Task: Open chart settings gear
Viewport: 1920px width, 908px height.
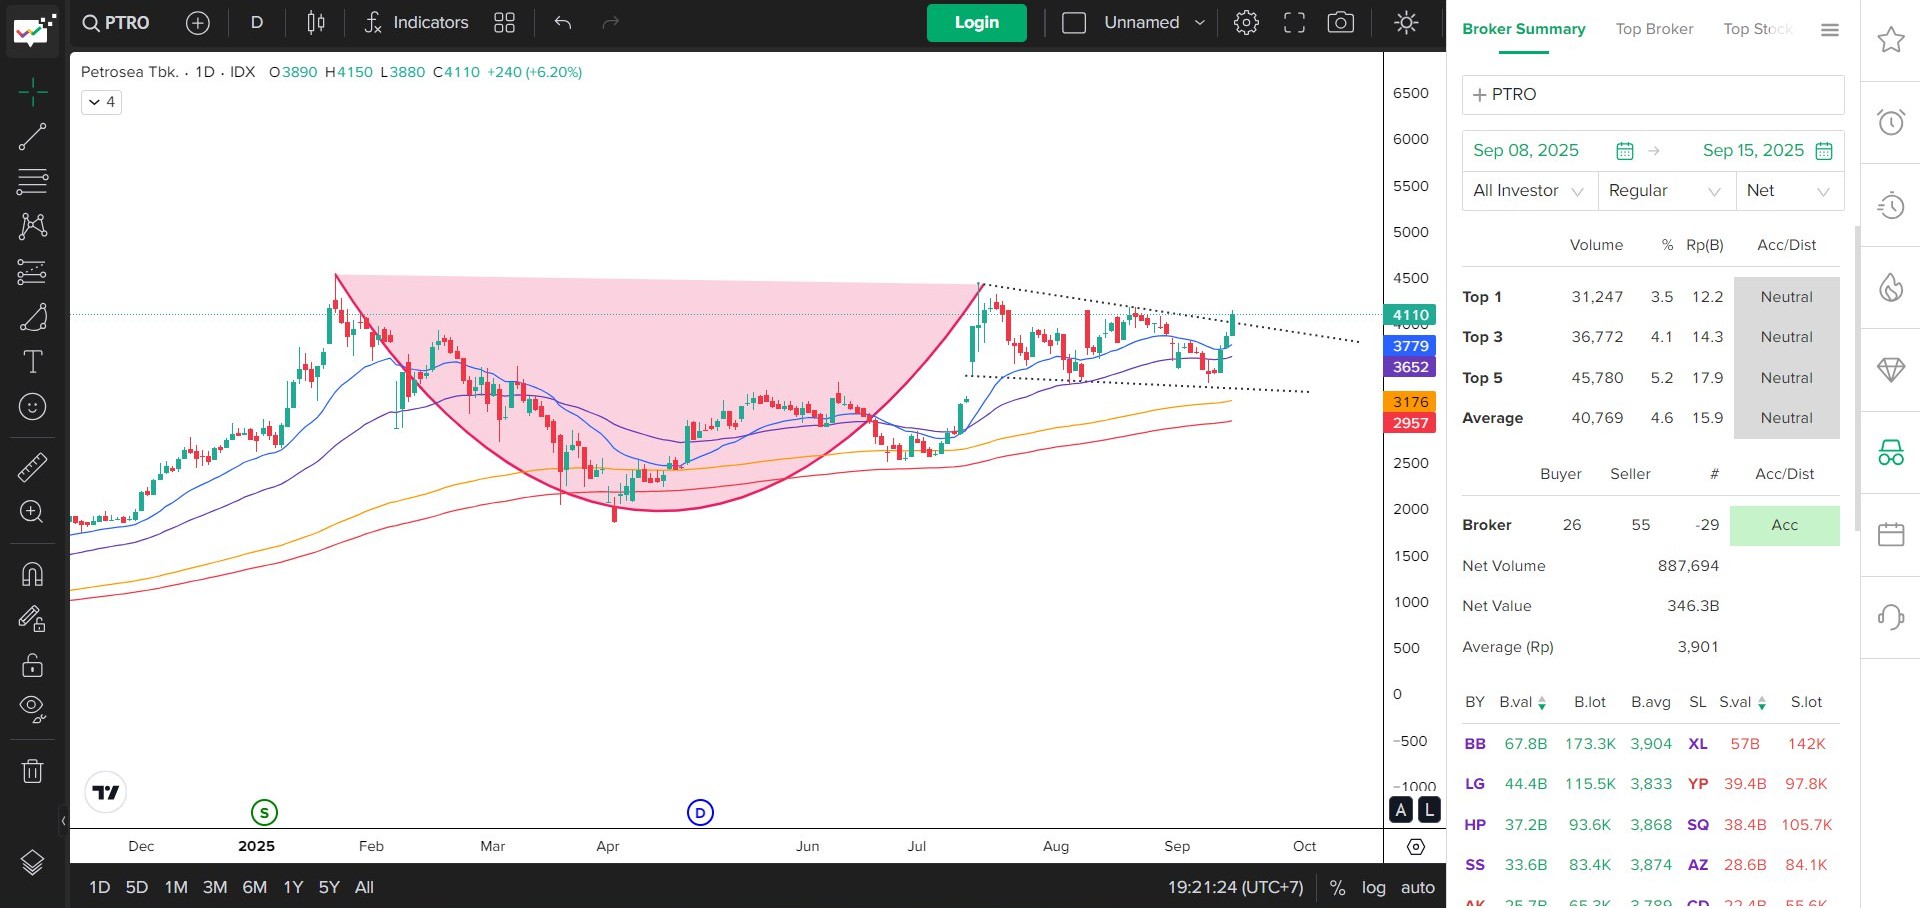Action: [1246, 23]
